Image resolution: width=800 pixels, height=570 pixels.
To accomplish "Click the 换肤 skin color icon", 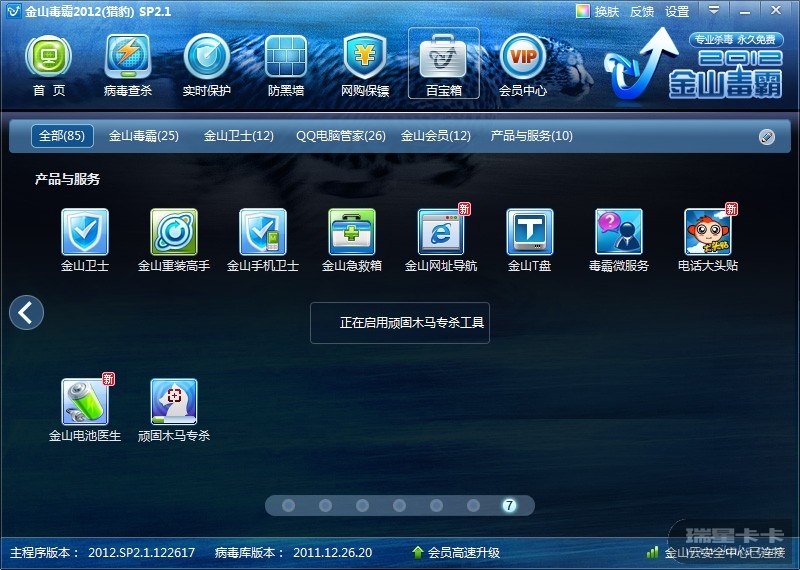I will 582,11.
